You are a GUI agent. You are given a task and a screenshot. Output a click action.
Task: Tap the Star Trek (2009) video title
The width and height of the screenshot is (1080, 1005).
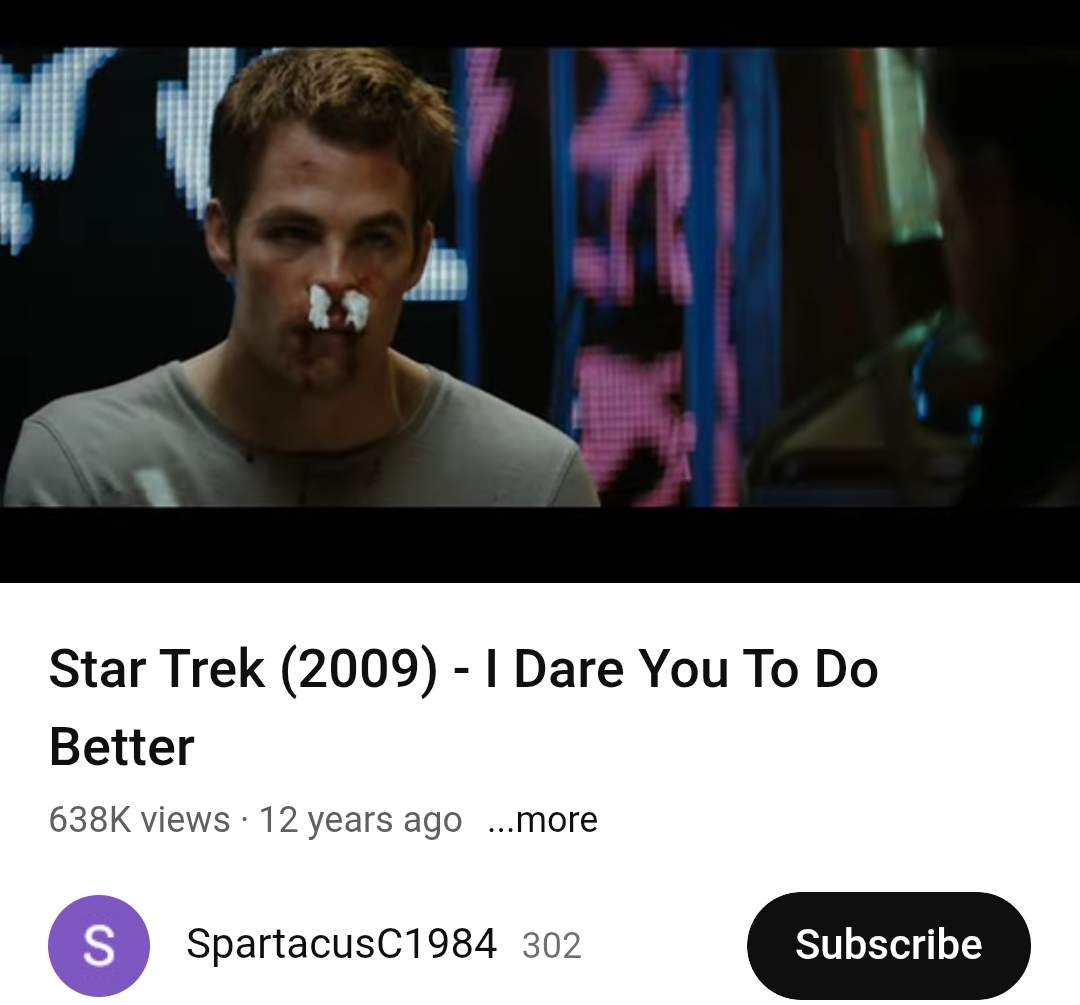pyautogui.click(x=464, y=707)
